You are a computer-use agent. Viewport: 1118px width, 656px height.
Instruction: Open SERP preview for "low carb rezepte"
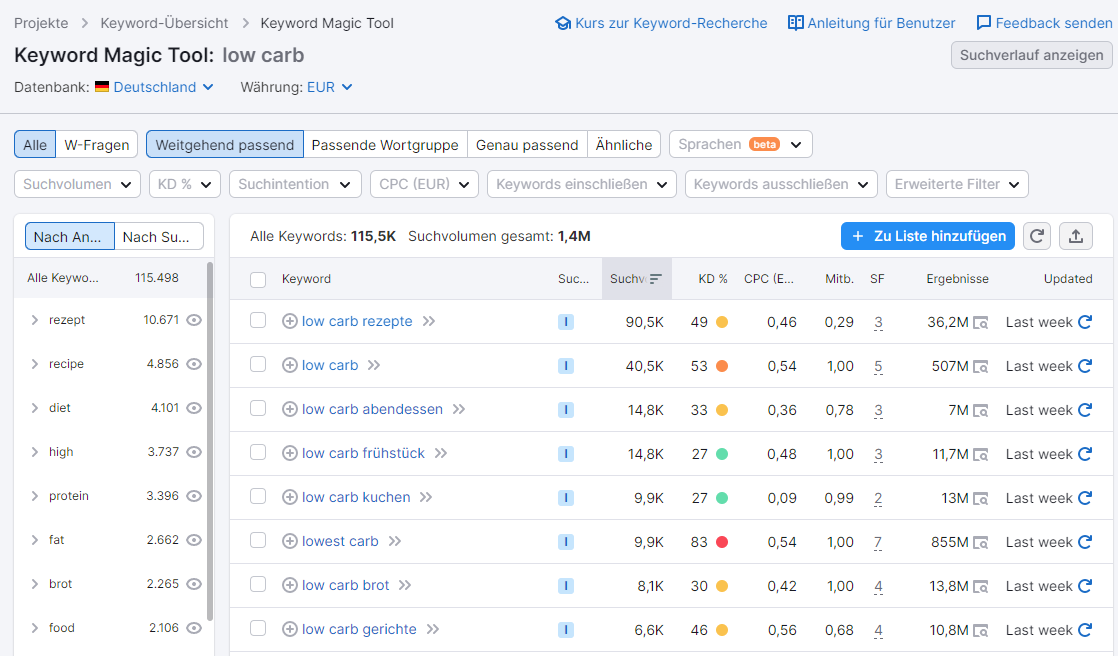coord(981,321)
